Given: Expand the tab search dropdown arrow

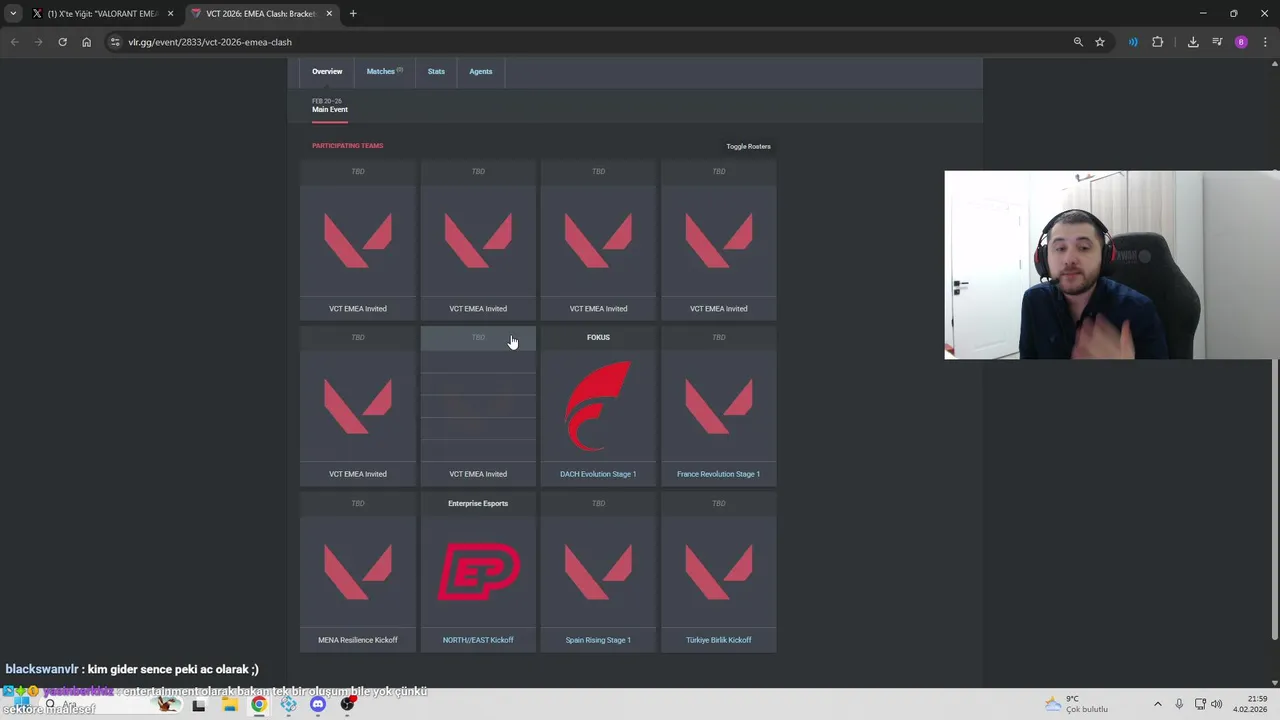Looking at the screenshot, I should click(13, 14).
